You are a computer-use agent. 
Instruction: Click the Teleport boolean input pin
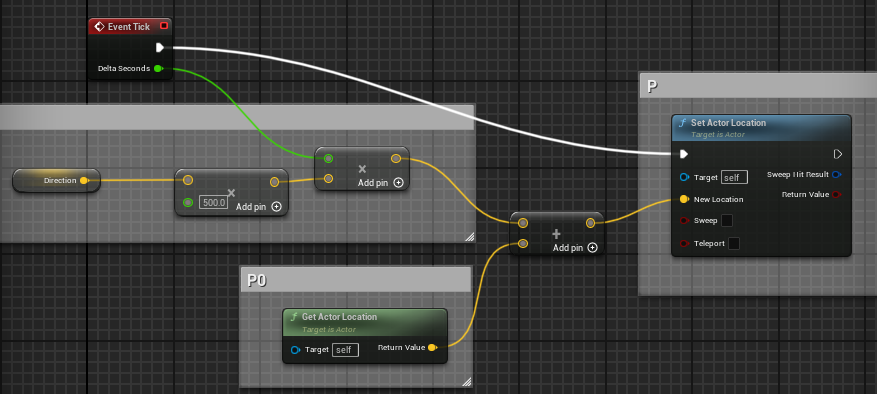point(683,243)
